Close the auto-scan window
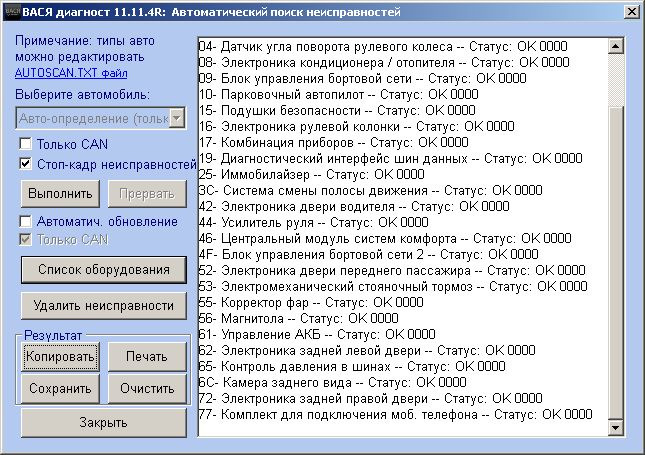This screenshot has width=645, height=455. (632, 12)
